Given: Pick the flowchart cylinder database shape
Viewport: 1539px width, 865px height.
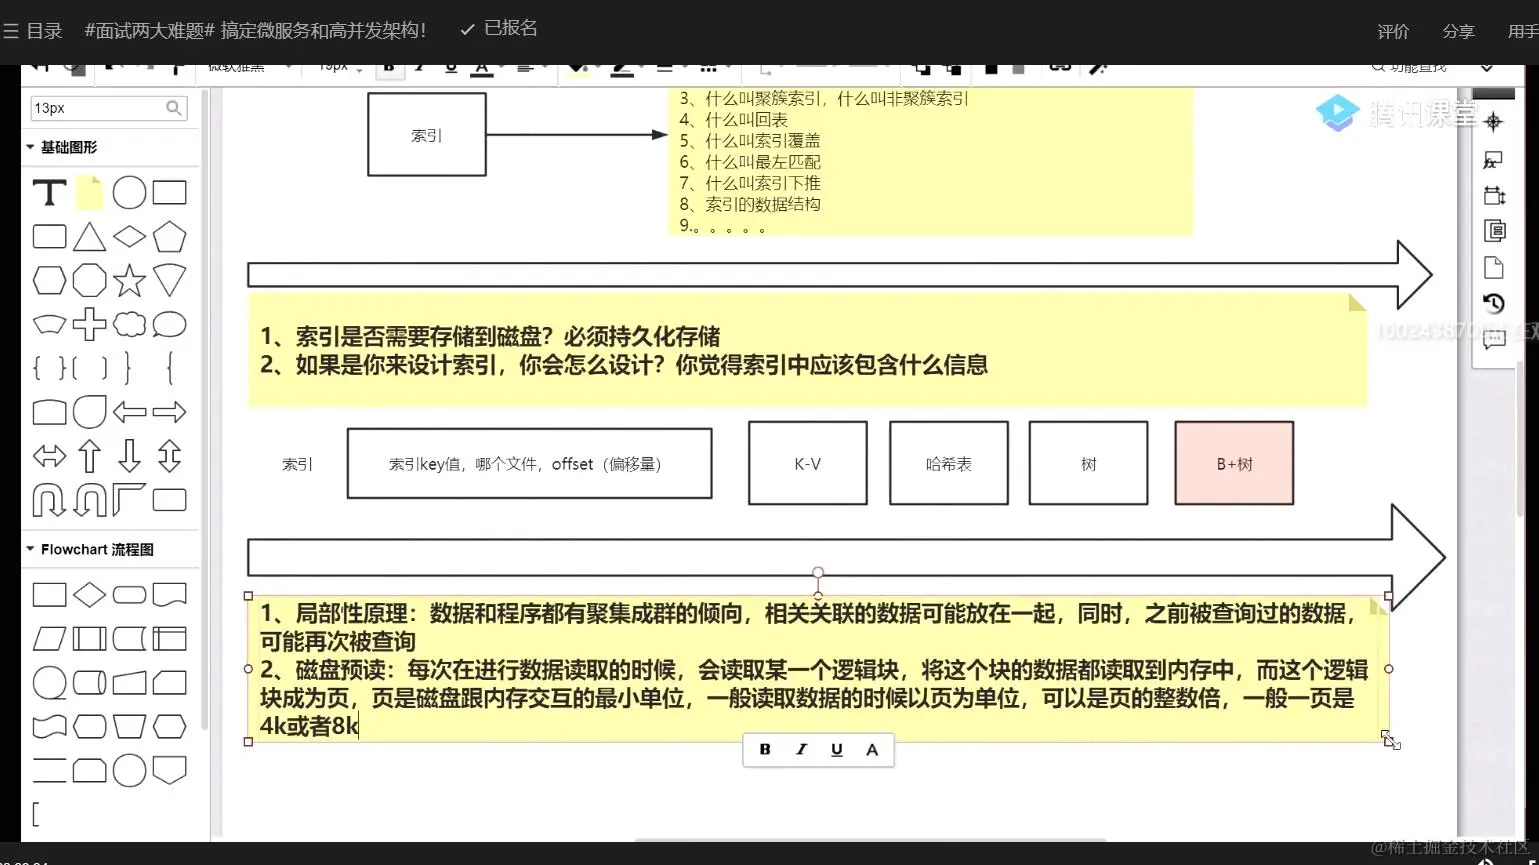Looking at the screenshot, I should click(89, 683).
